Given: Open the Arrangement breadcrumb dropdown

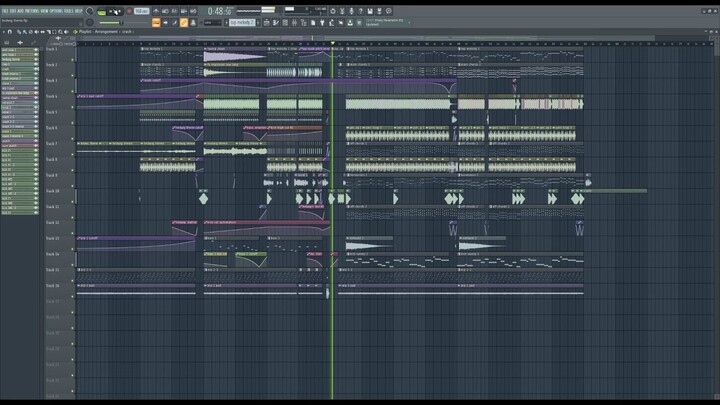Looking at the screenshot, I should pos(107,32).
